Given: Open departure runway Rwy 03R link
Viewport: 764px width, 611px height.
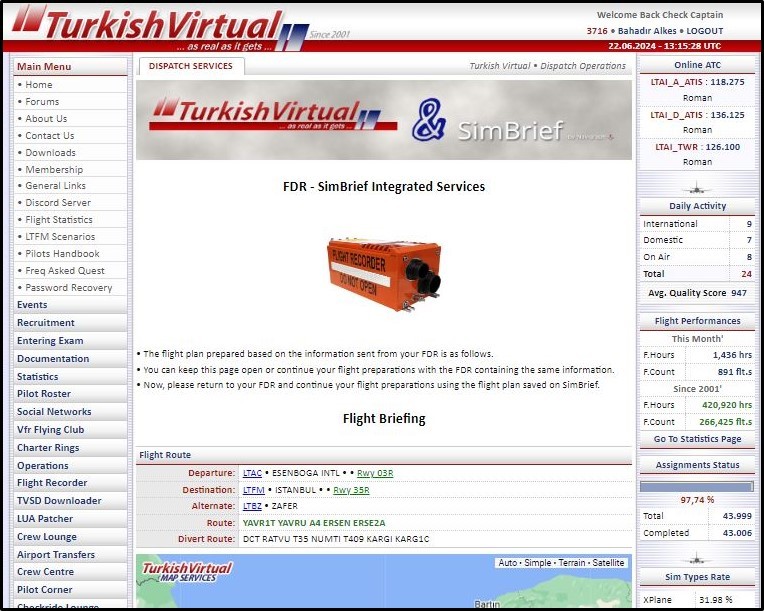Looking at the screenshot, I should point(375,473).
